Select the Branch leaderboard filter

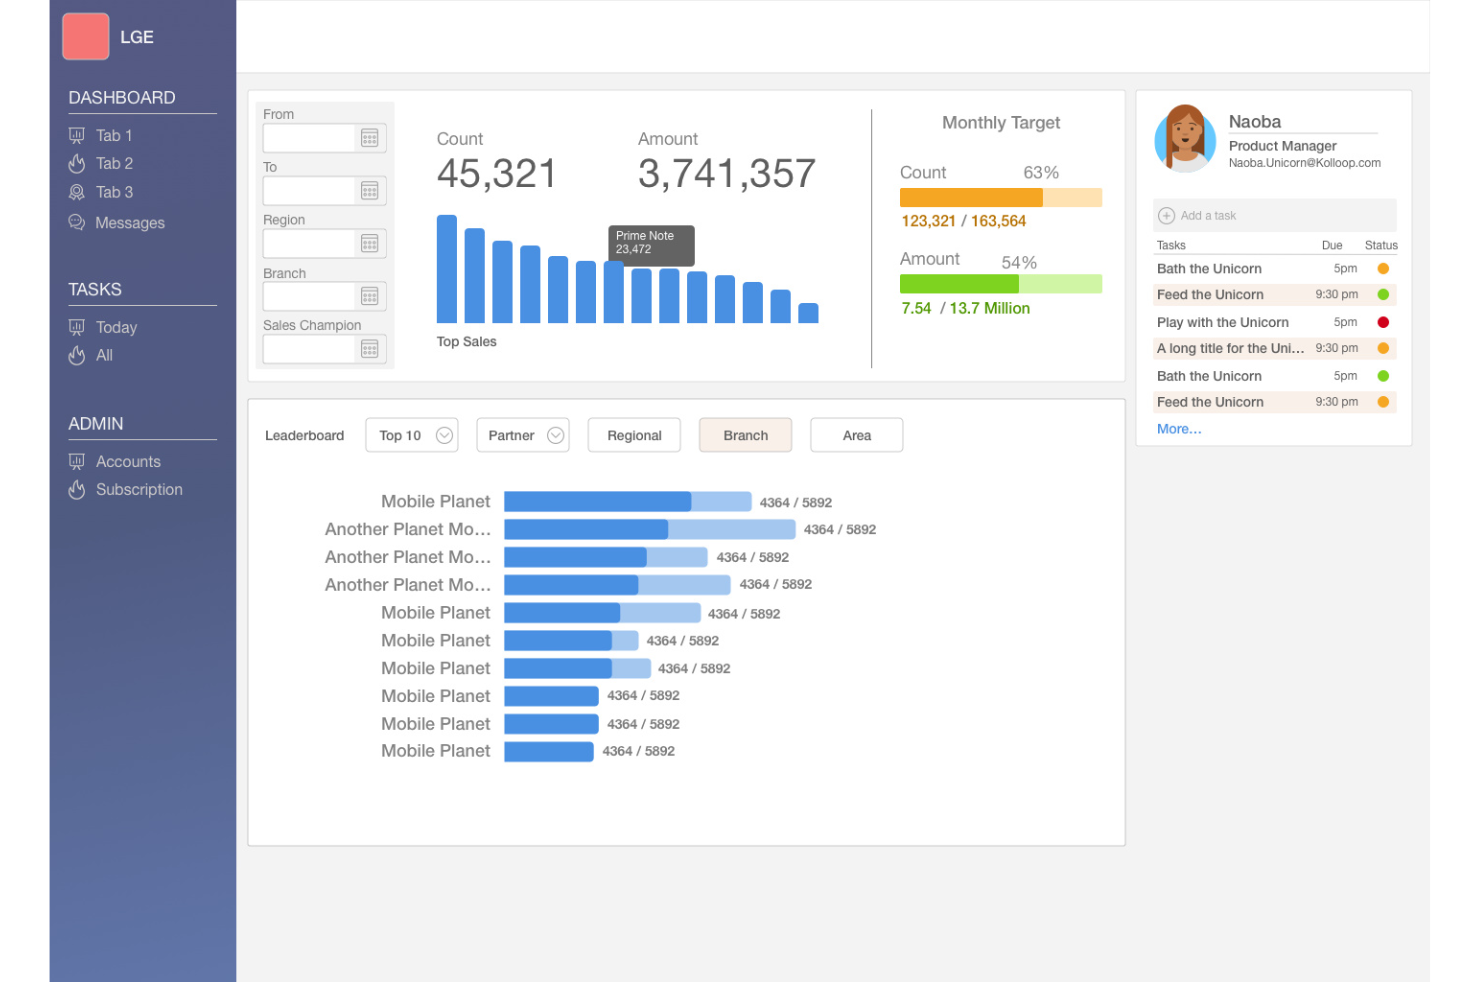(746, 436)
